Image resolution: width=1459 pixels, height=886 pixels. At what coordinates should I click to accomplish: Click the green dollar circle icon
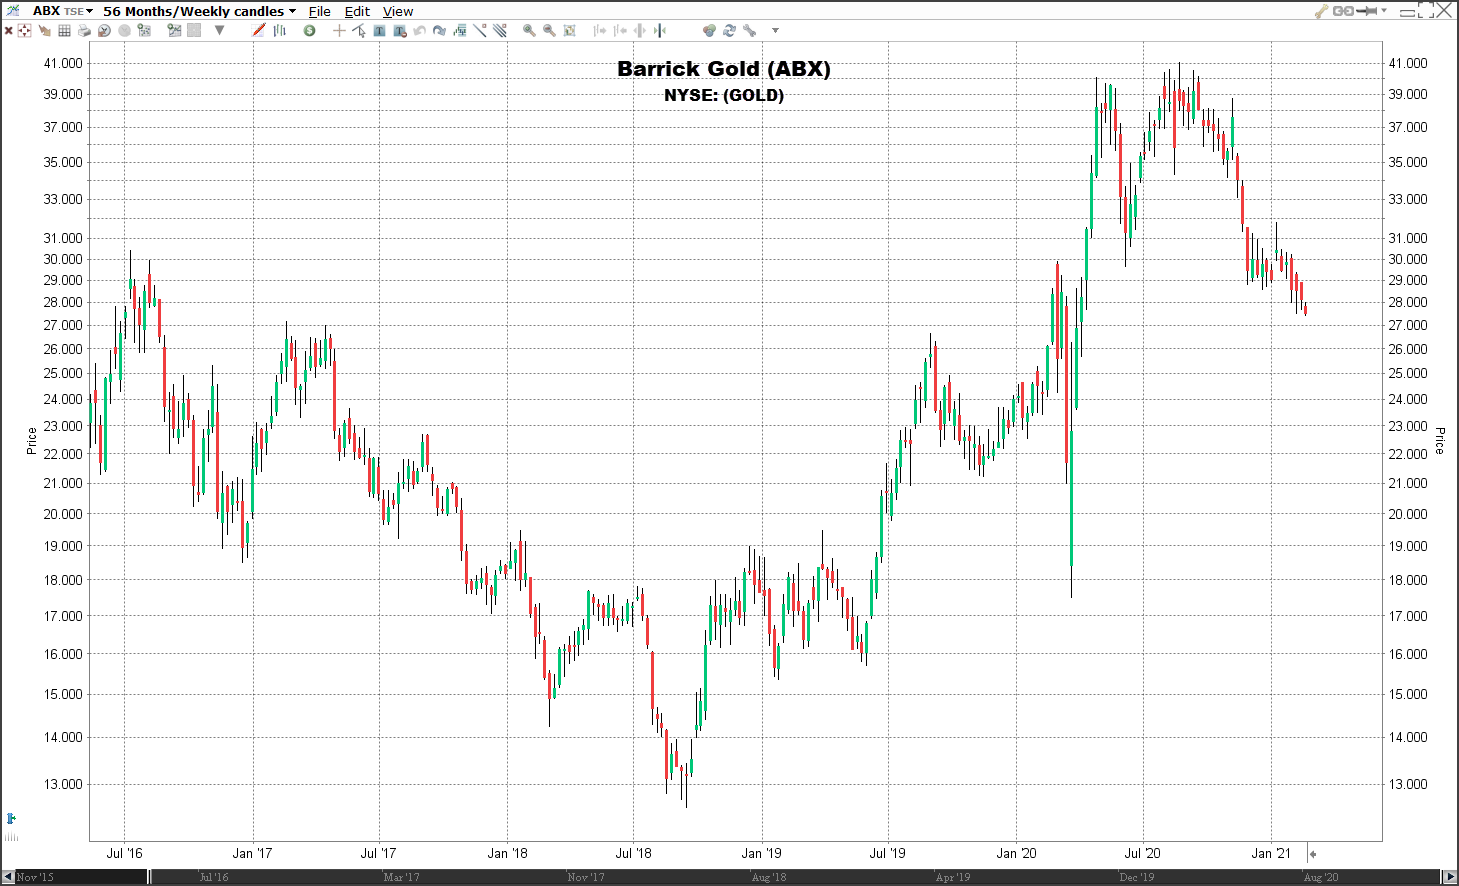pos(309,31)
